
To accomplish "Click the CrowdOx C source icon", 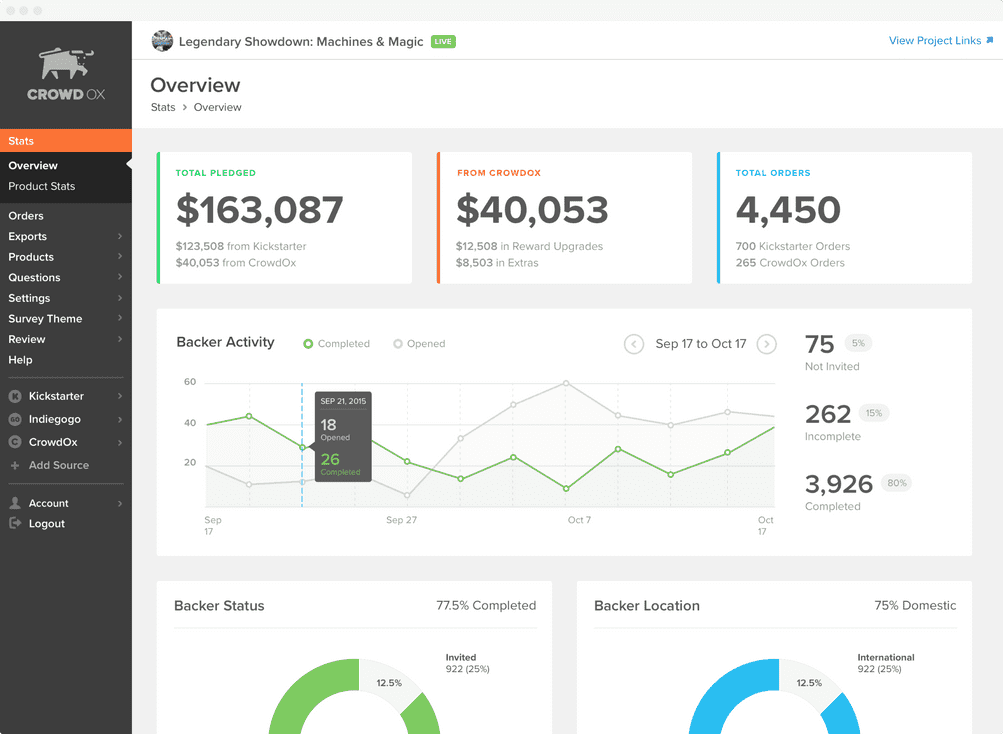I will pyautogui.click(x=15, y=442).
